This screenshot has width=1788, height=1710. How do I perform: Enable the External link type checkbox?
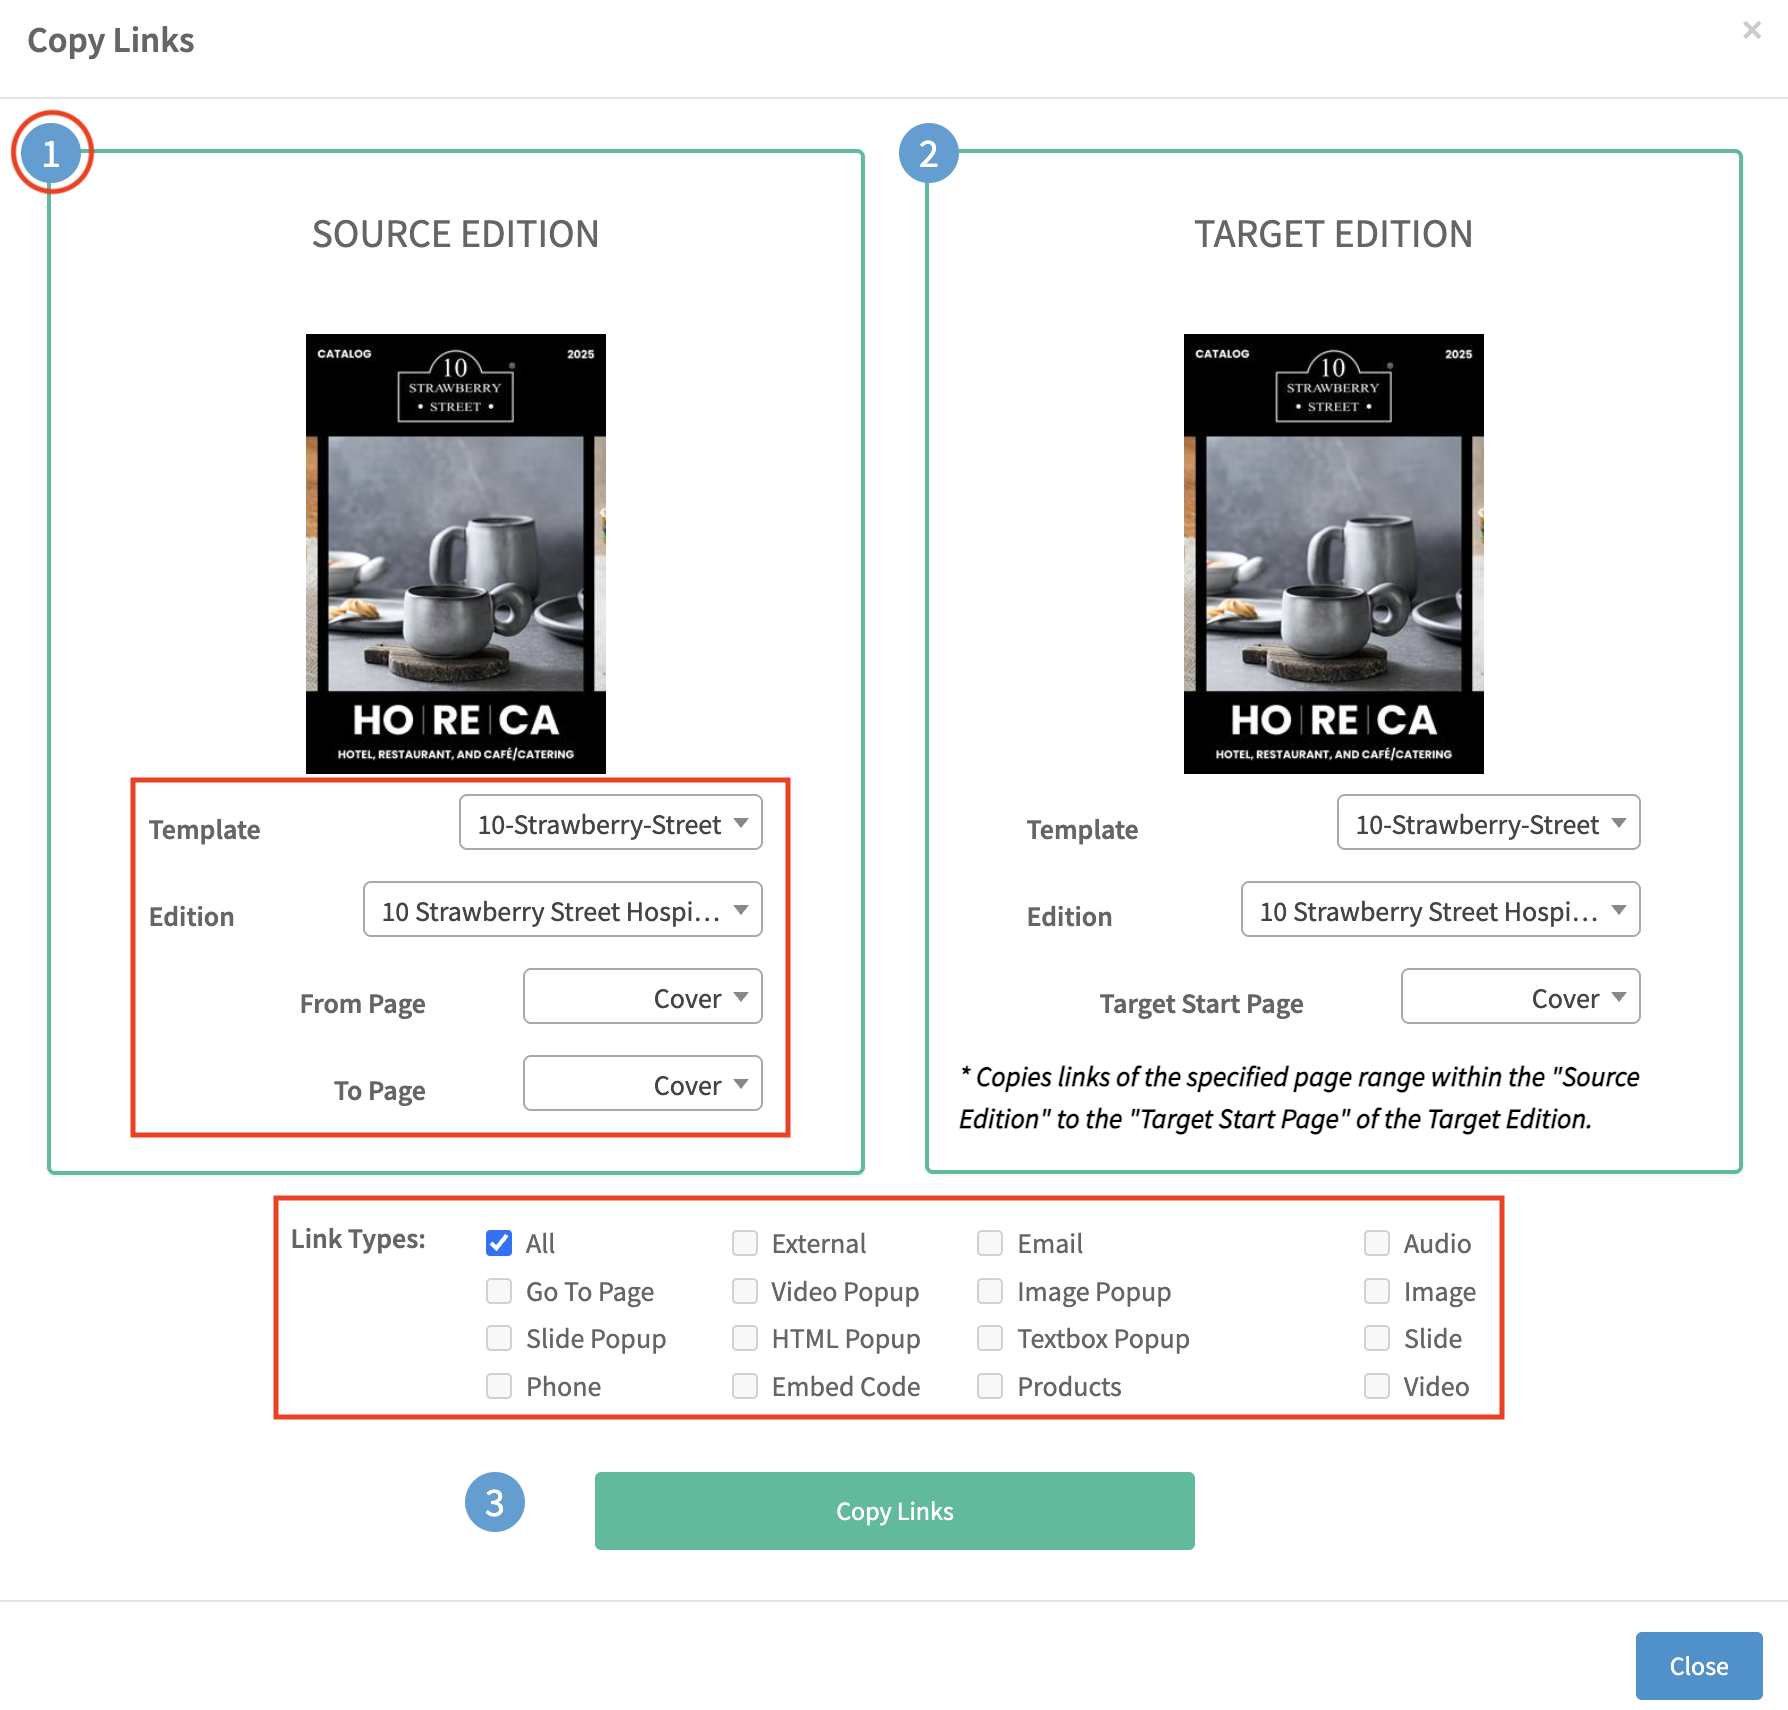(x=745, y=1243)
